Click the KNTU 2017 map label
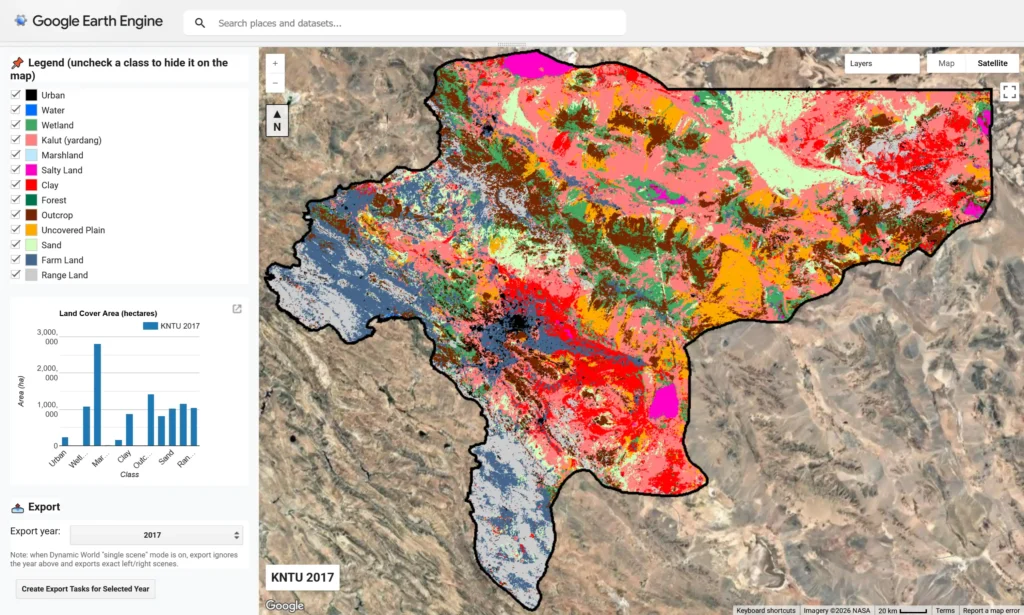Image resolution: width=1024 pixels, height=615 pixels. [302, 577]
